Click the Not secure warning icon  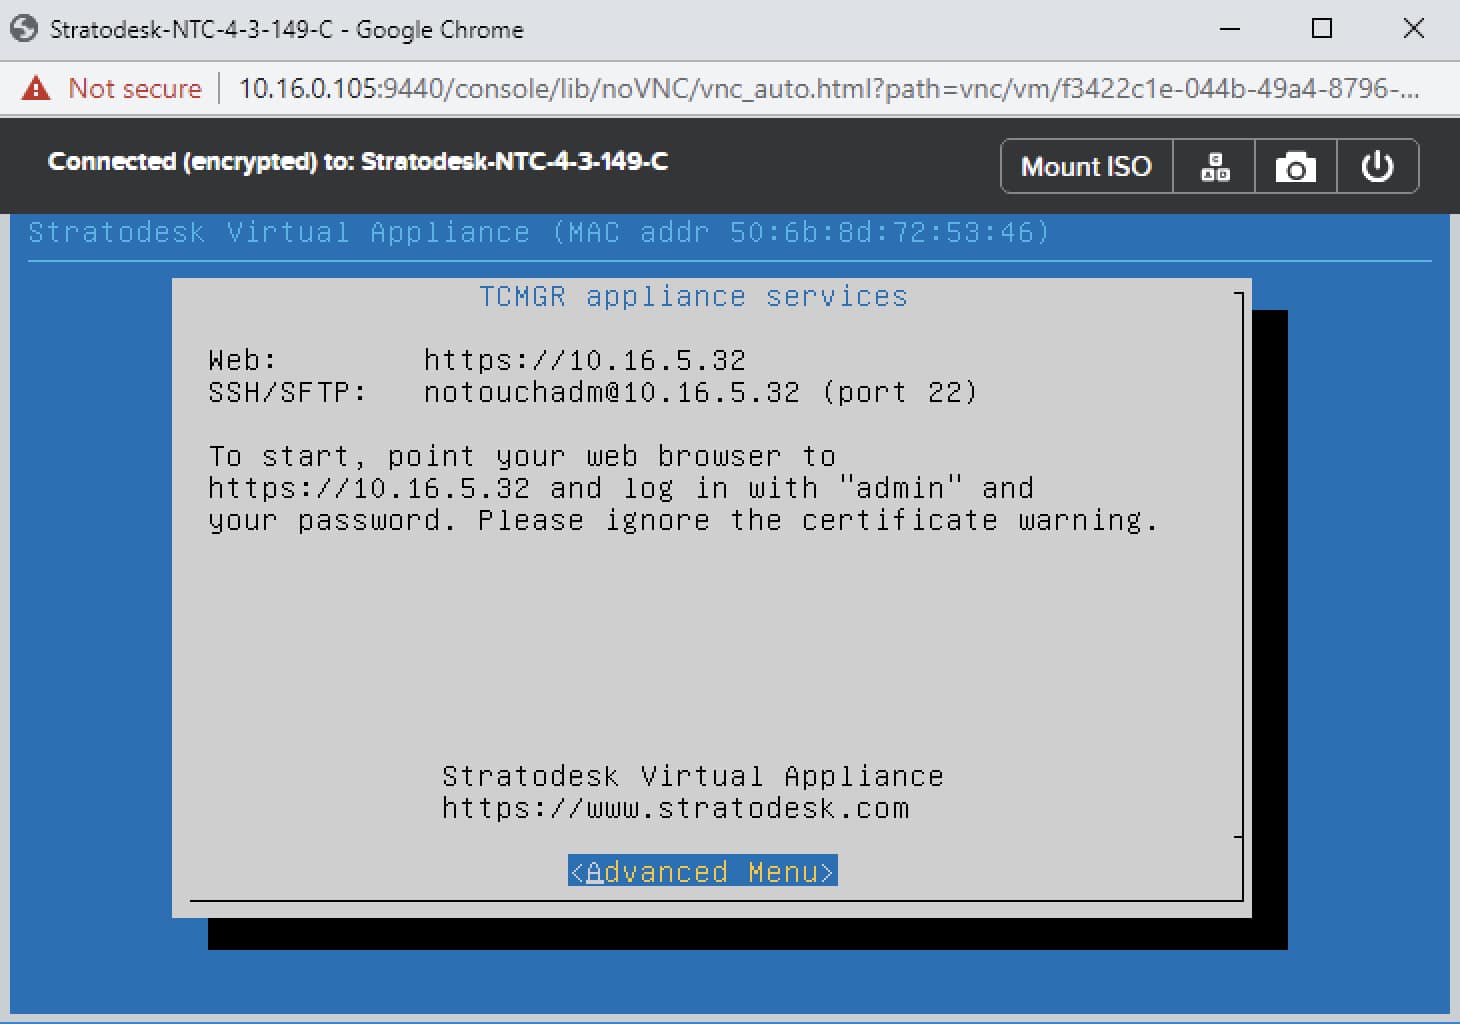tap(36, 88)
